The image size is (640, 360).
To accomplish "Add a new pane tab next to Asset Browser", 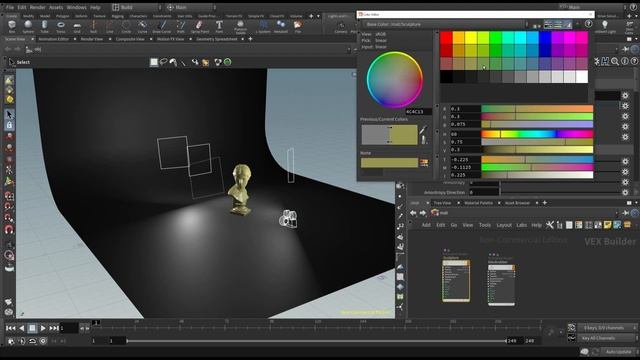I will 544,203.
